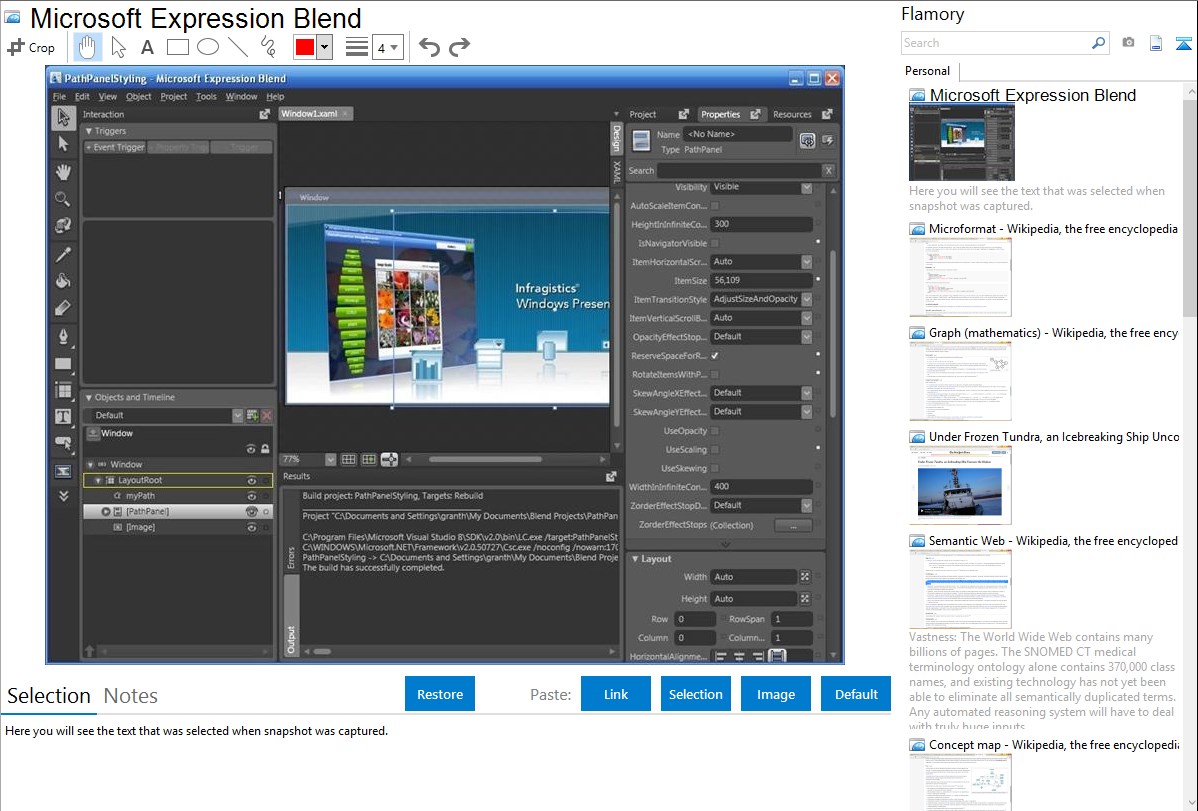Select Blend's Rectangle shape tool
The width and height of the screenshot is (1198, 811).
pos(63,364)
